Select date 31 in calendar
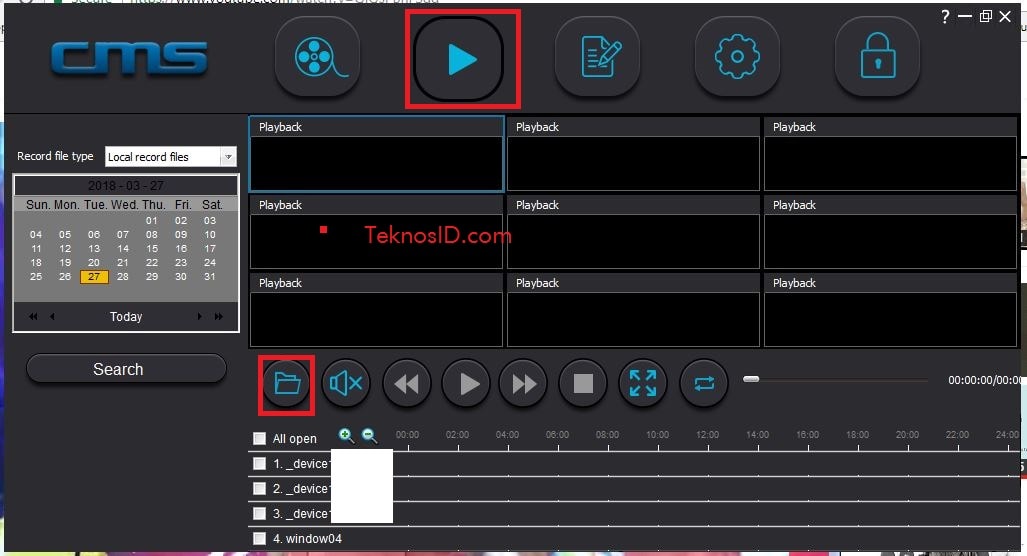1027x556 pixels. tap(210, 276)
